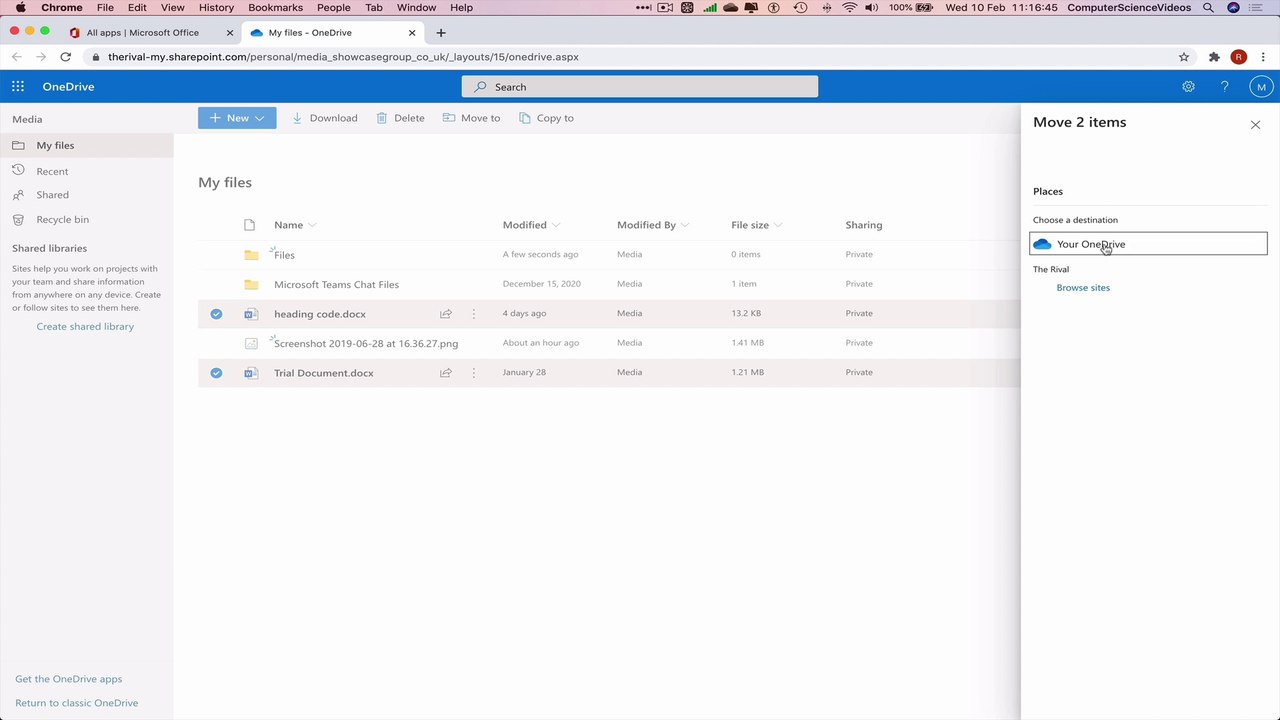
Task: Open more actions for heading code.docx
Action: [x=474, y=314]
